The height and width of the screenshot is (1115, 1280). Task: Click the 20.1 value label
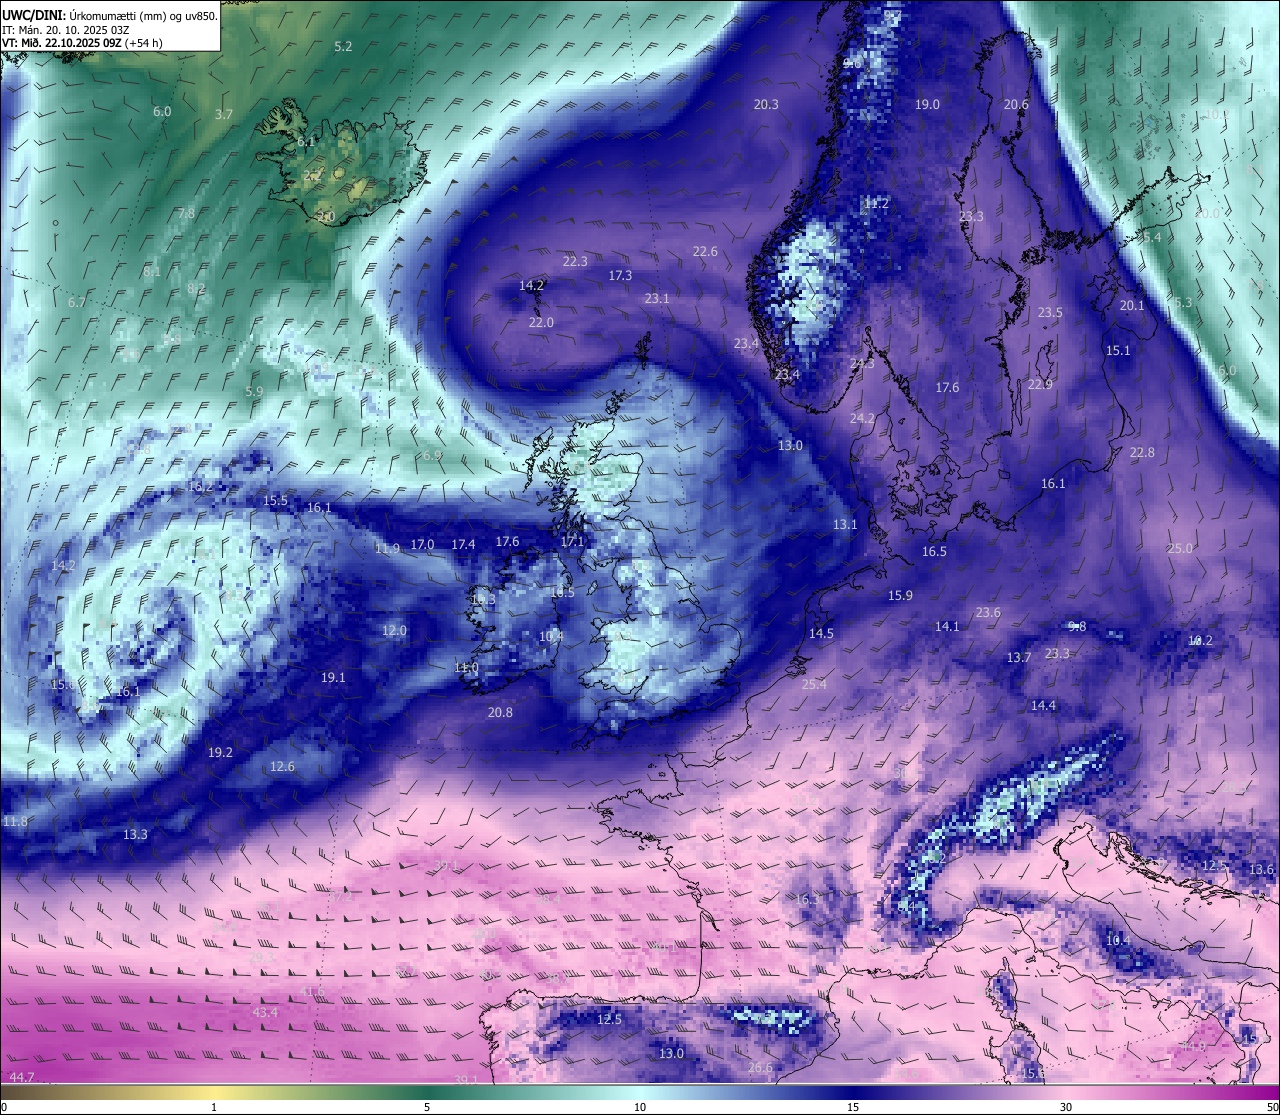point(1132,306)
